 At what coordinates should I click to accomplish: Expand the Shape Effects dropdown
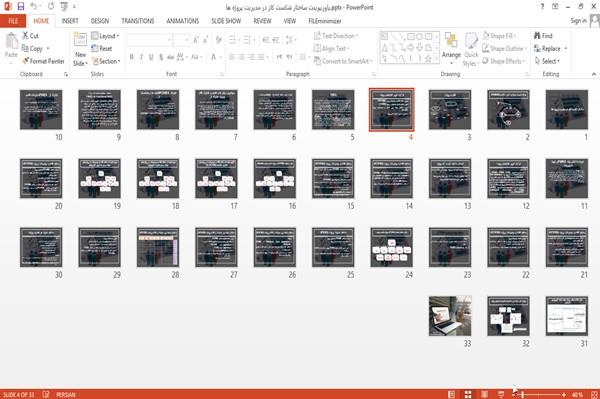click(x=504, y=61)
